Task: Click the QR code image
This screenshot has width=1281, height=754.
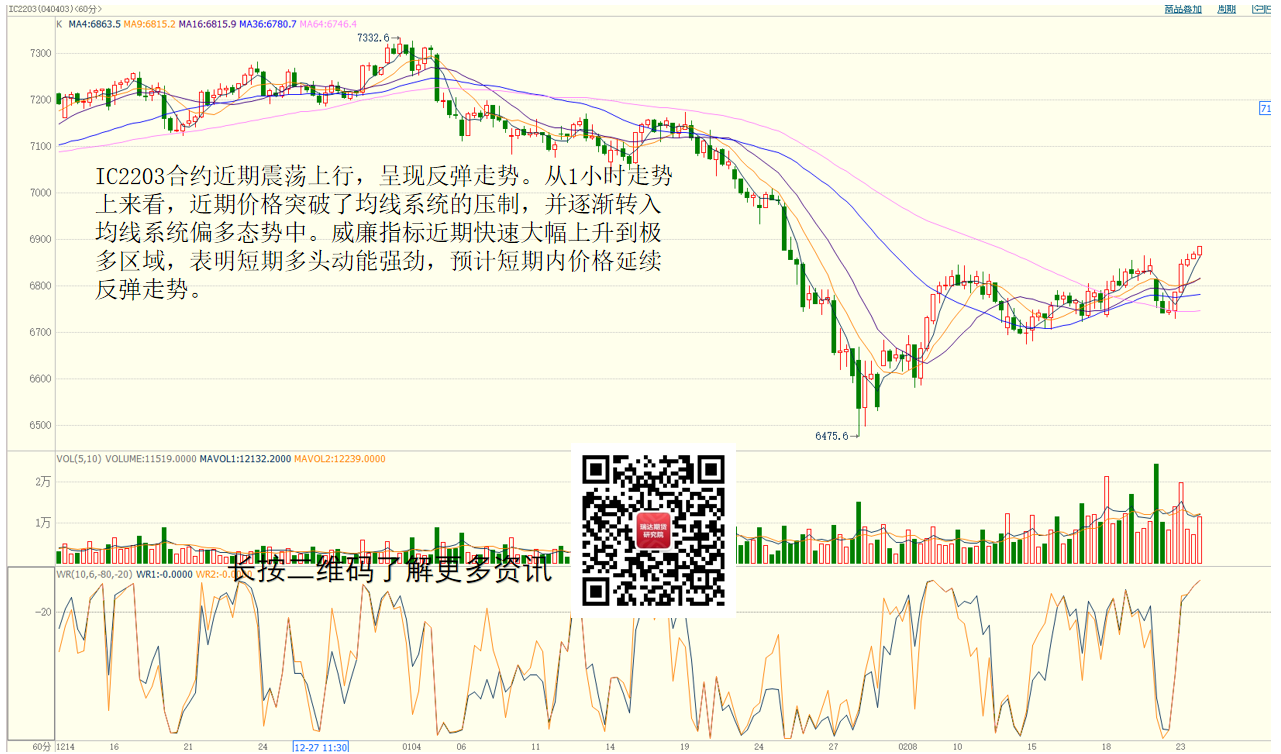Action: (653, 529)
